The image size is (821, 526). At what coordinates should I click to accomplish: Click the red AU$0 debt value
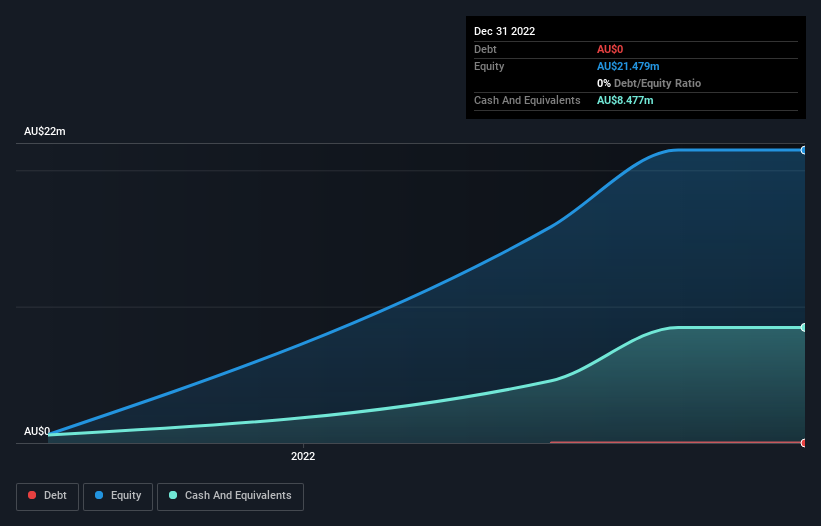[x=610, y=49]
